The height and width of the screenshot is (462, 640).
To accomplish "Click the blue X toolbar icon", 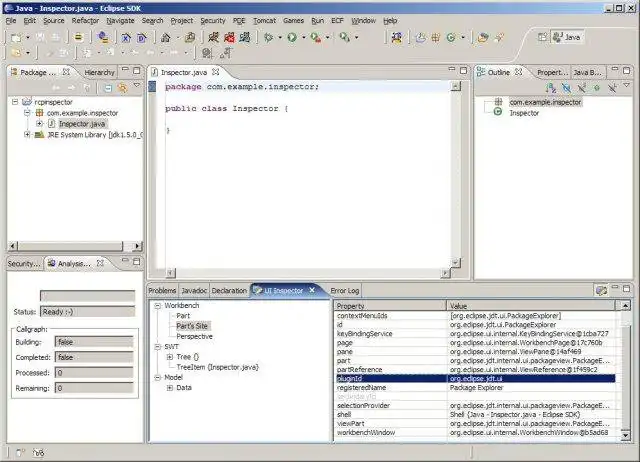I will click(x=126, y=38).
